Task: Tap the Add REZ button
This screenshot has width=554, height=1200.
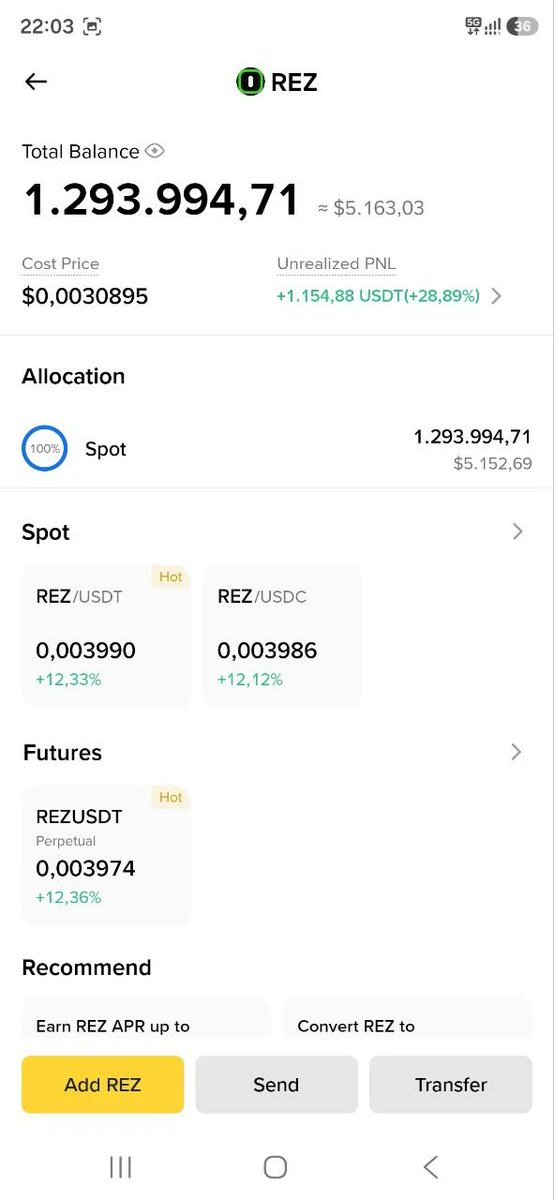Action: coord(103,1085)
